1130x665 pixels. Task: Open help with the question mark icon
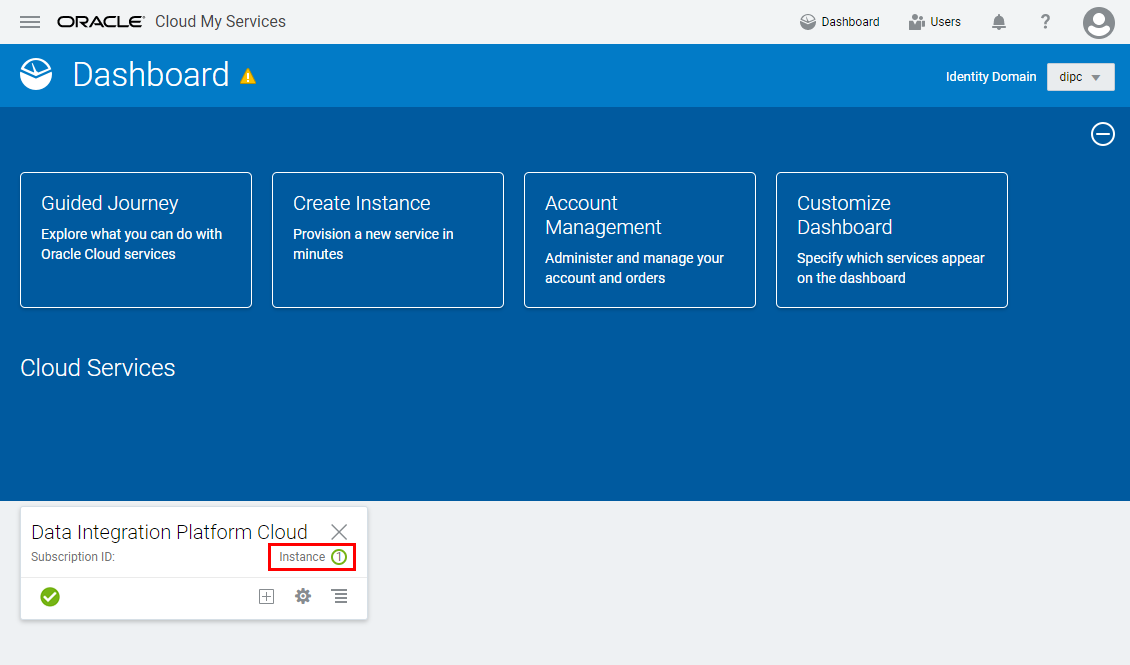(x=1045, y=22)
